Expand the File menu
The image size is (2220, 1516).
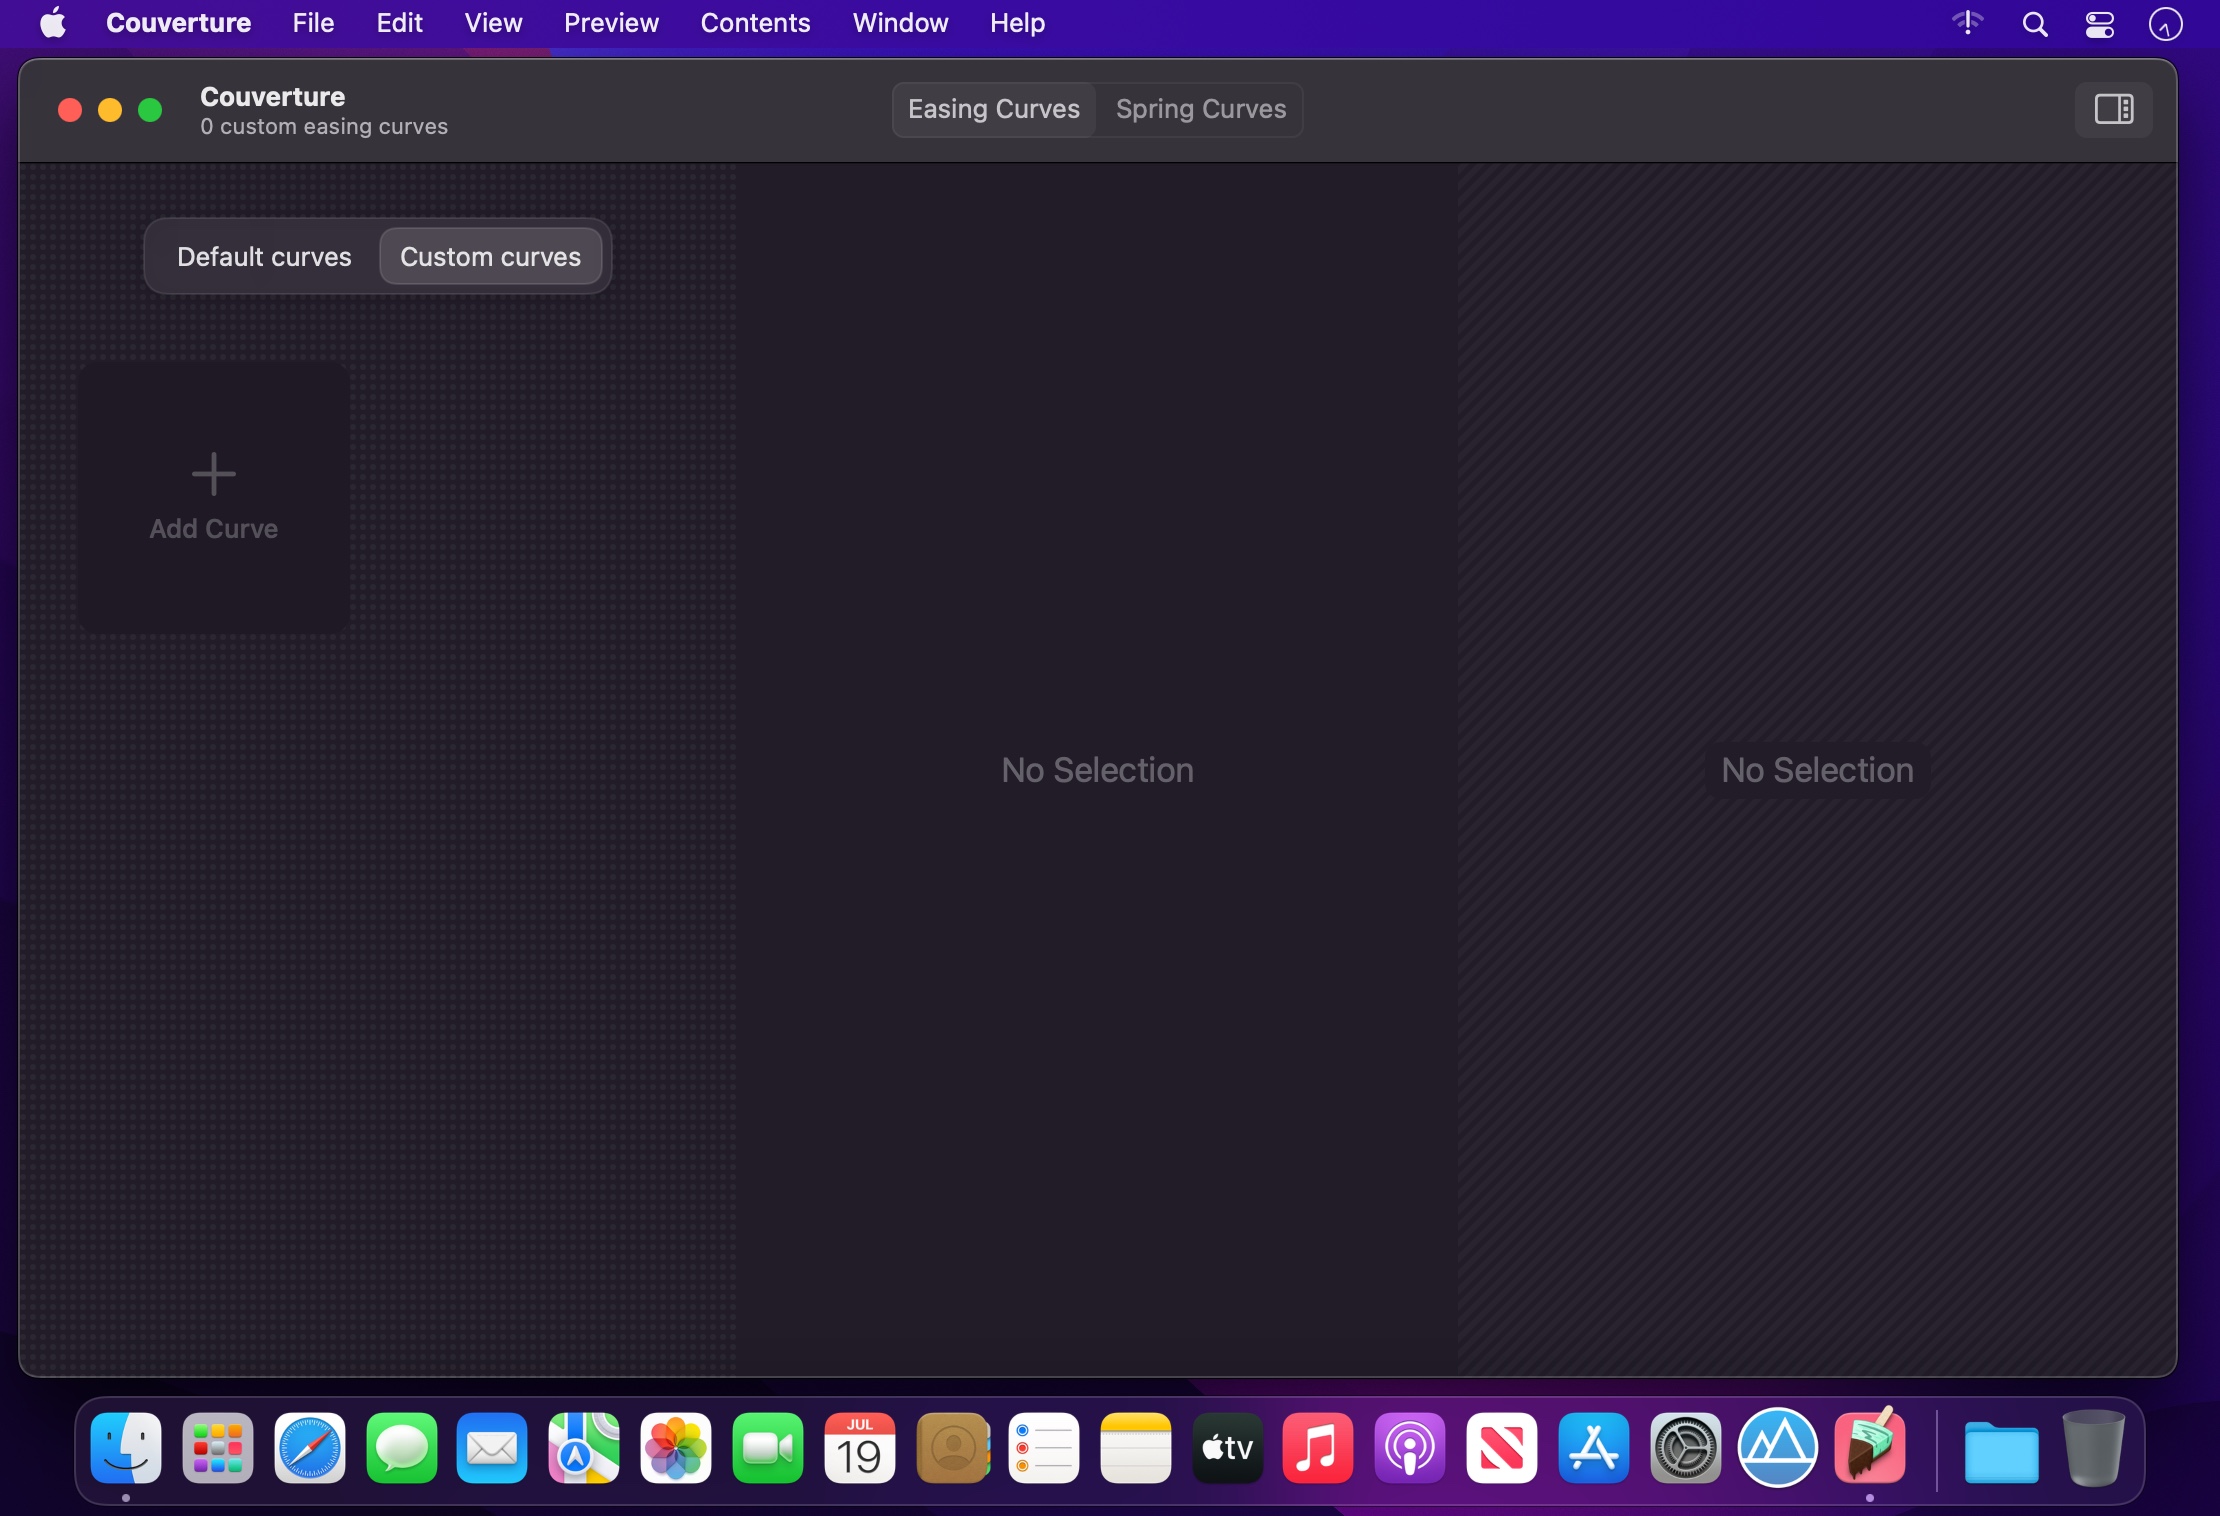[313, 23]
